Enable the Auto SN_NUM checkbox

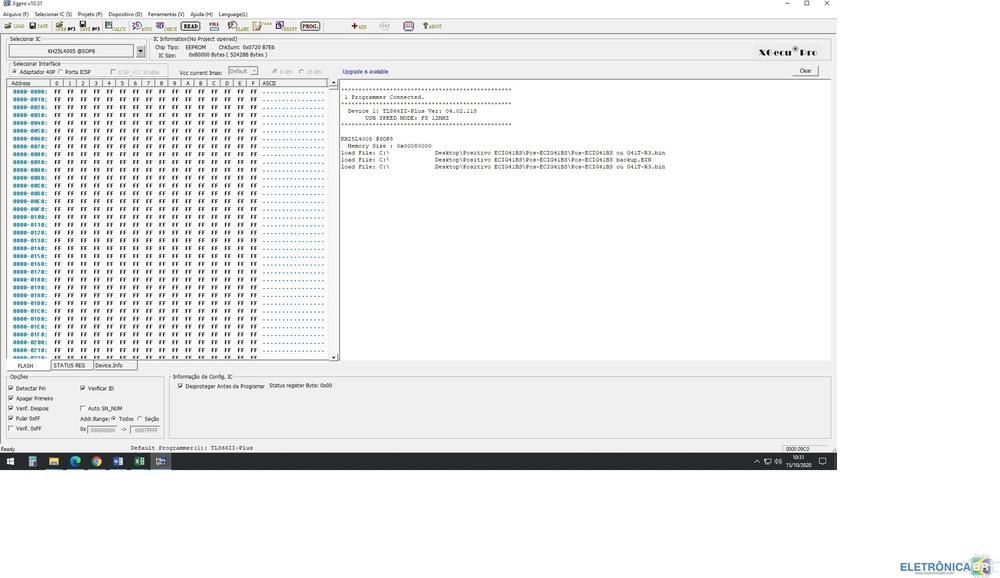click(83, 408)
